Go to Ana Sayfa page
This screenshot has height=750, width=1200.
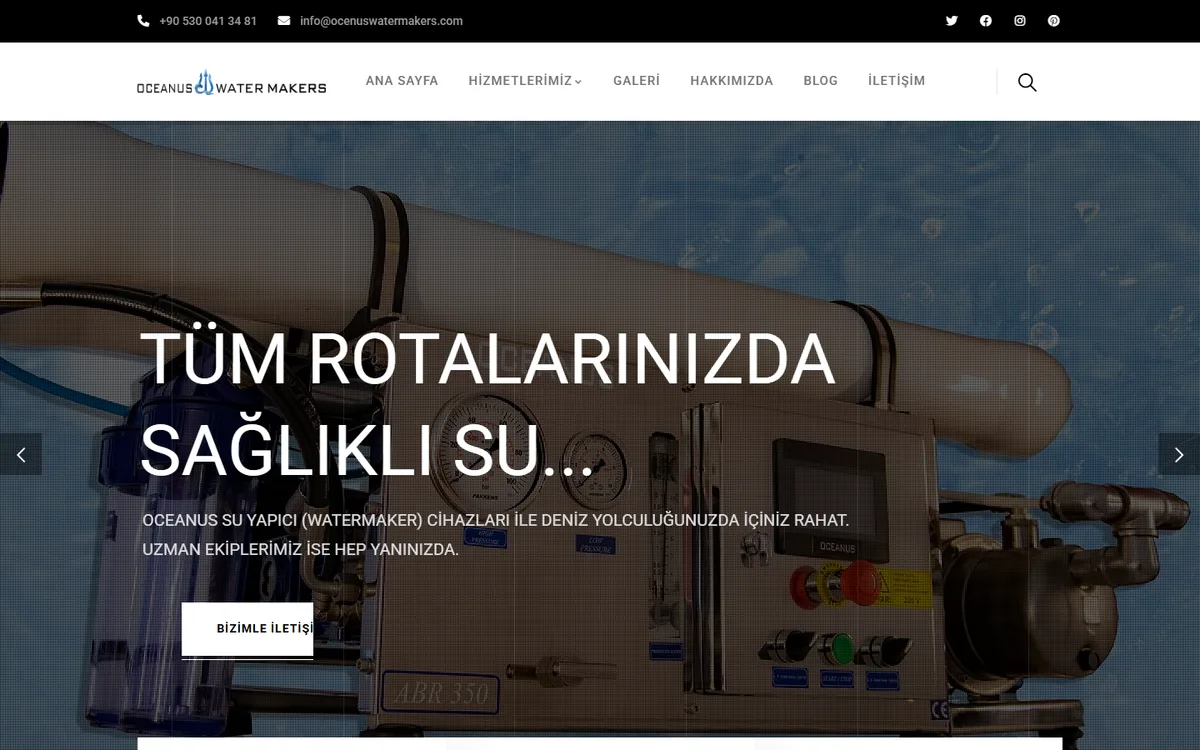point(402,81)
